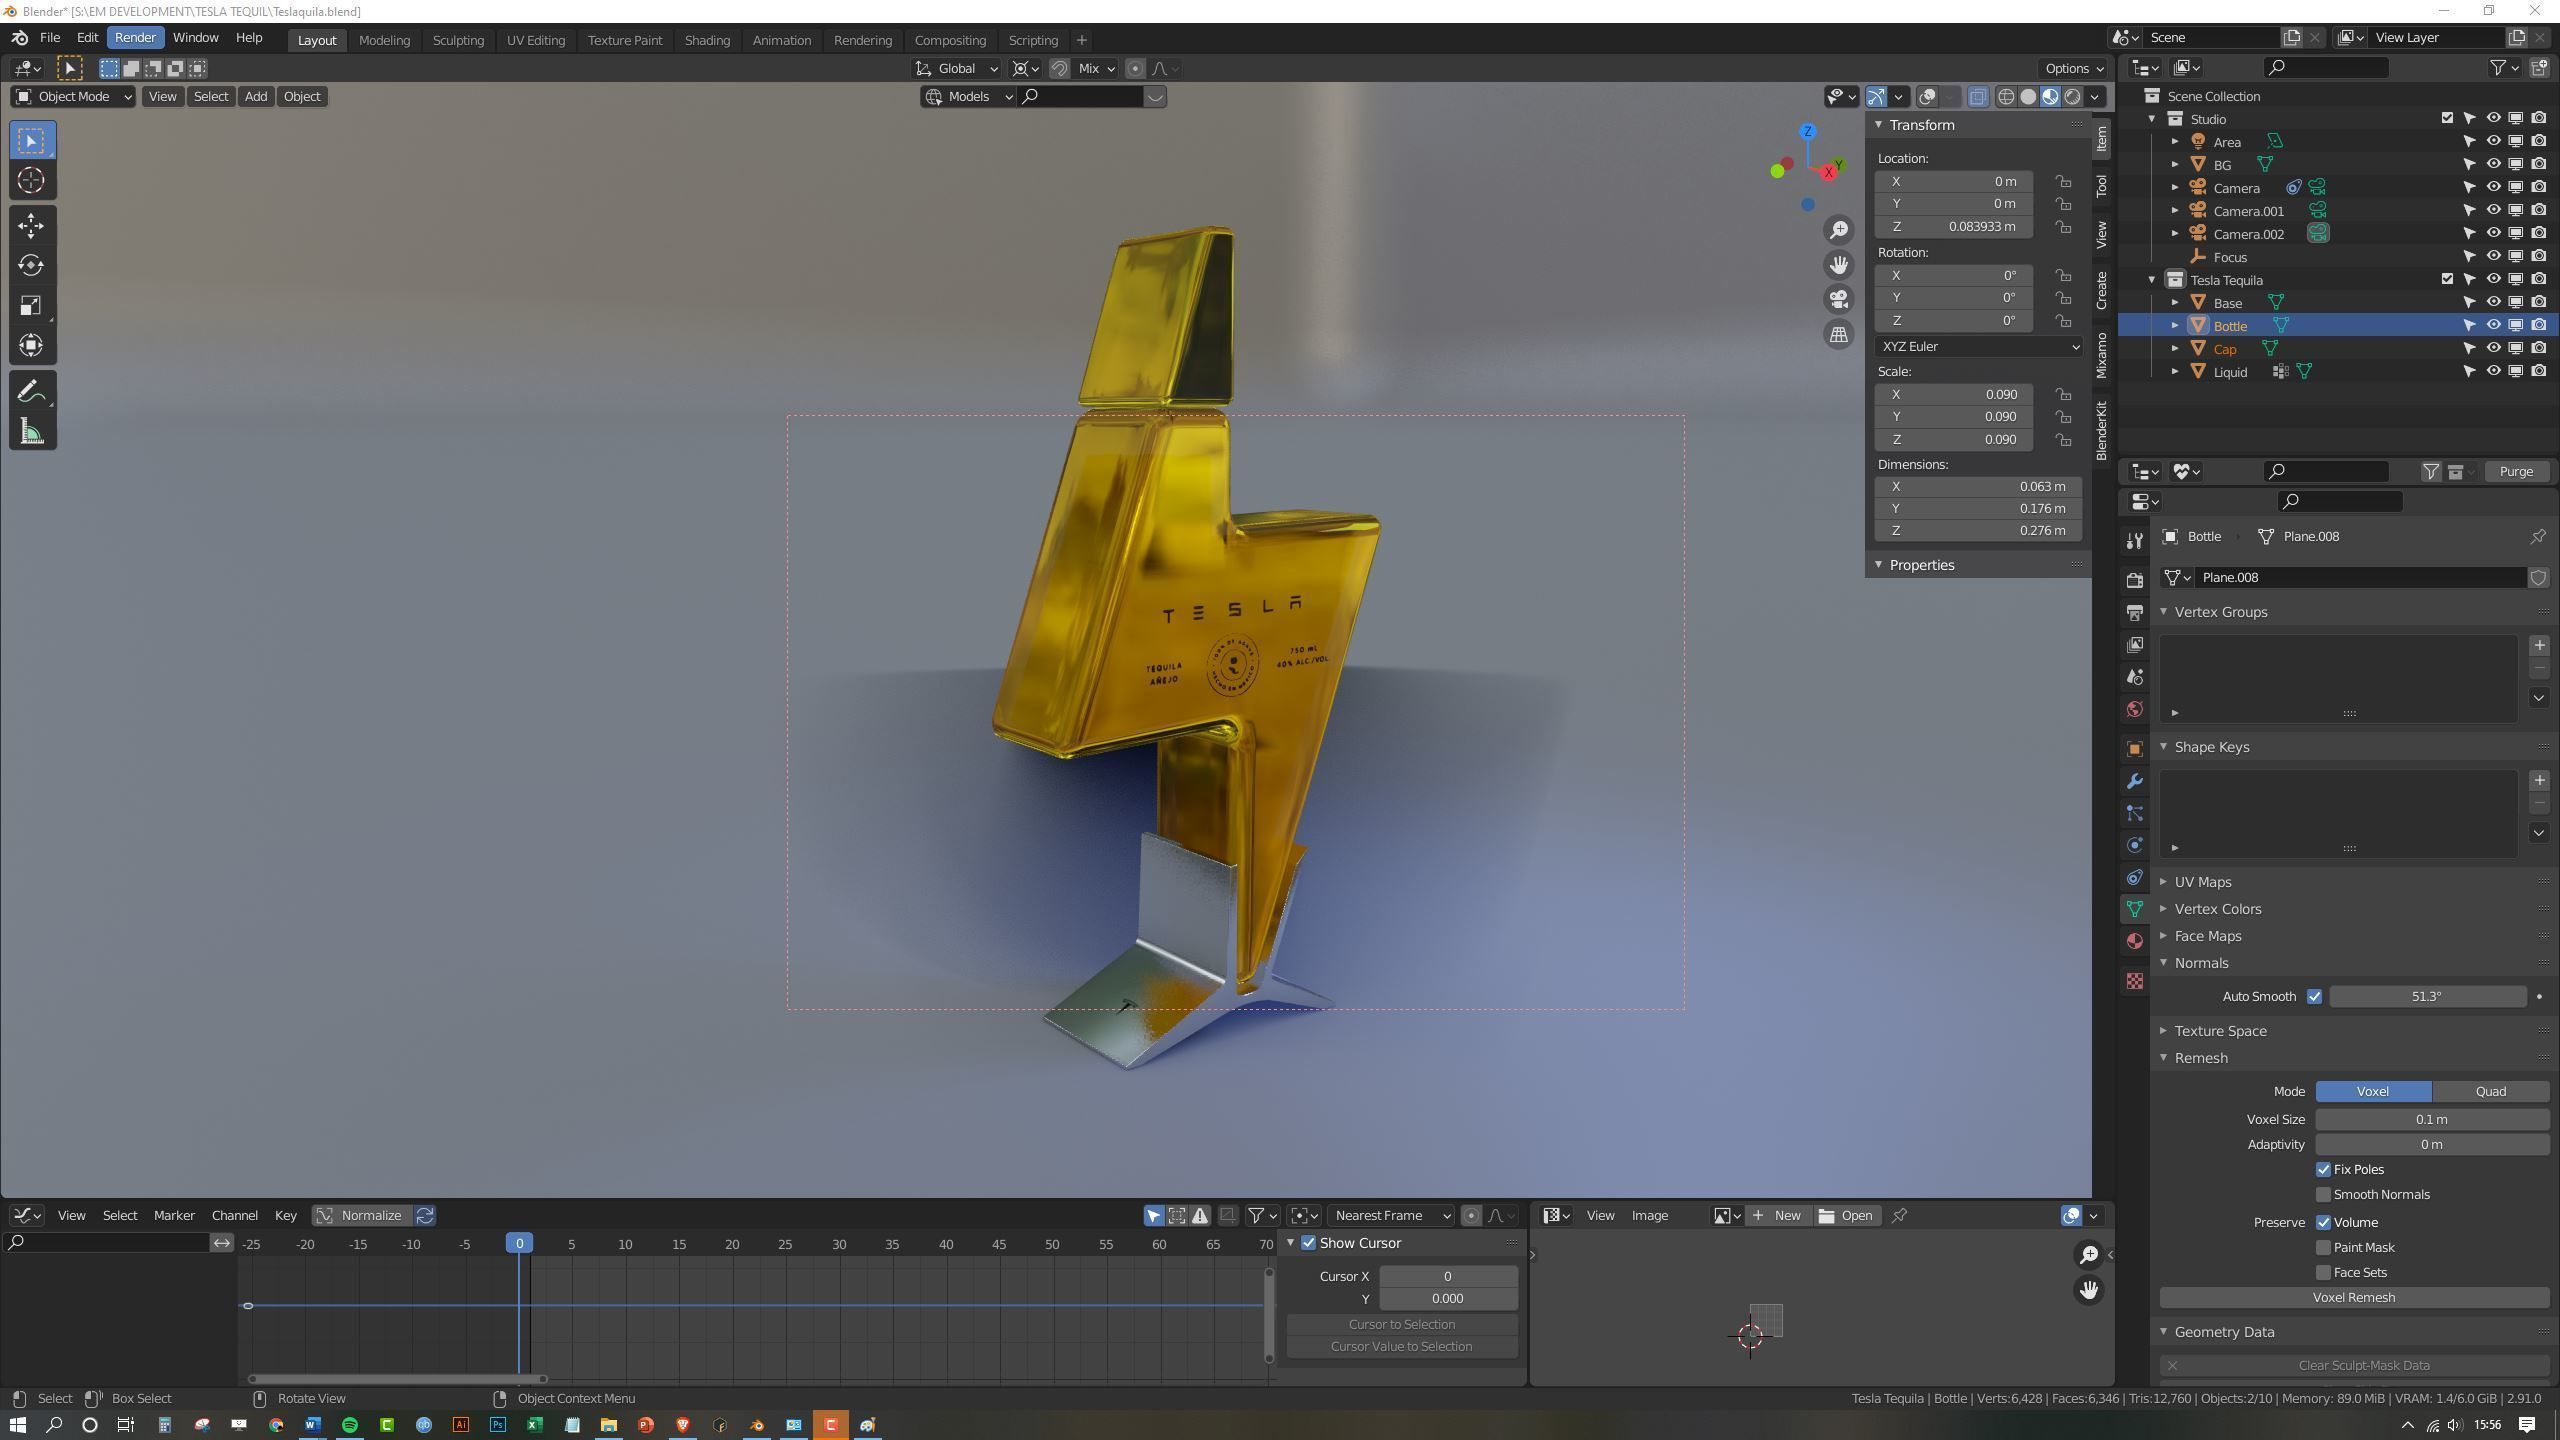
Task: Open Blender app in Windows taskbar
Action: [757, 1425]
